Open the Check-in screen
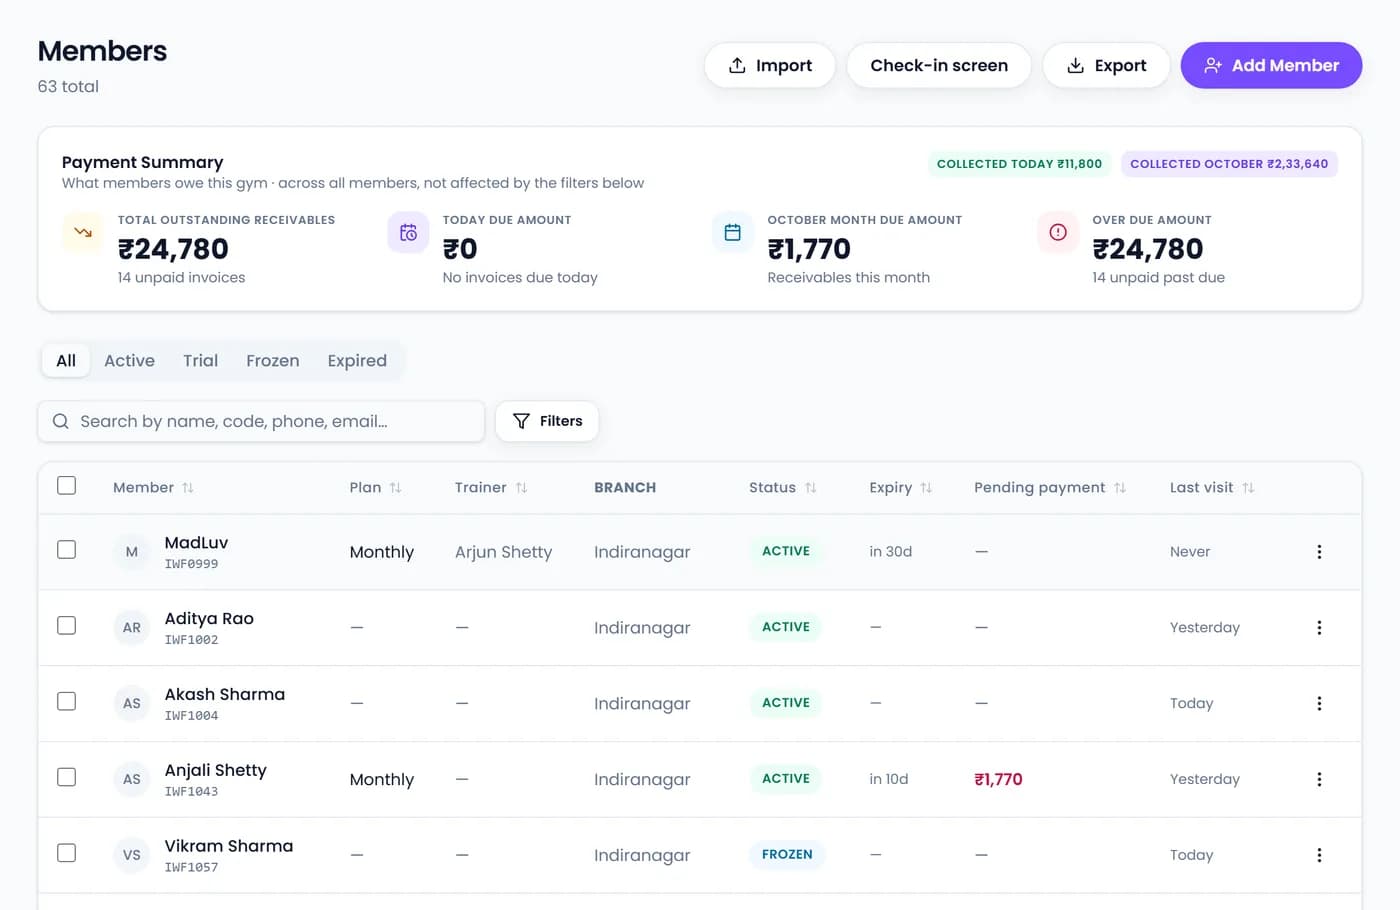Viewport: 1400px width, 910px height. [939, 65]
